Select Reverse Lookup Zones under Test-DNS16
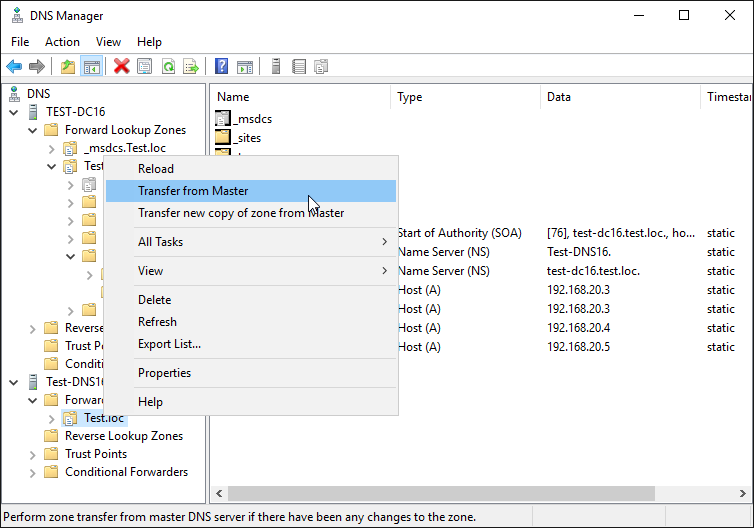 pyautogui.click(x=124, y=436)
